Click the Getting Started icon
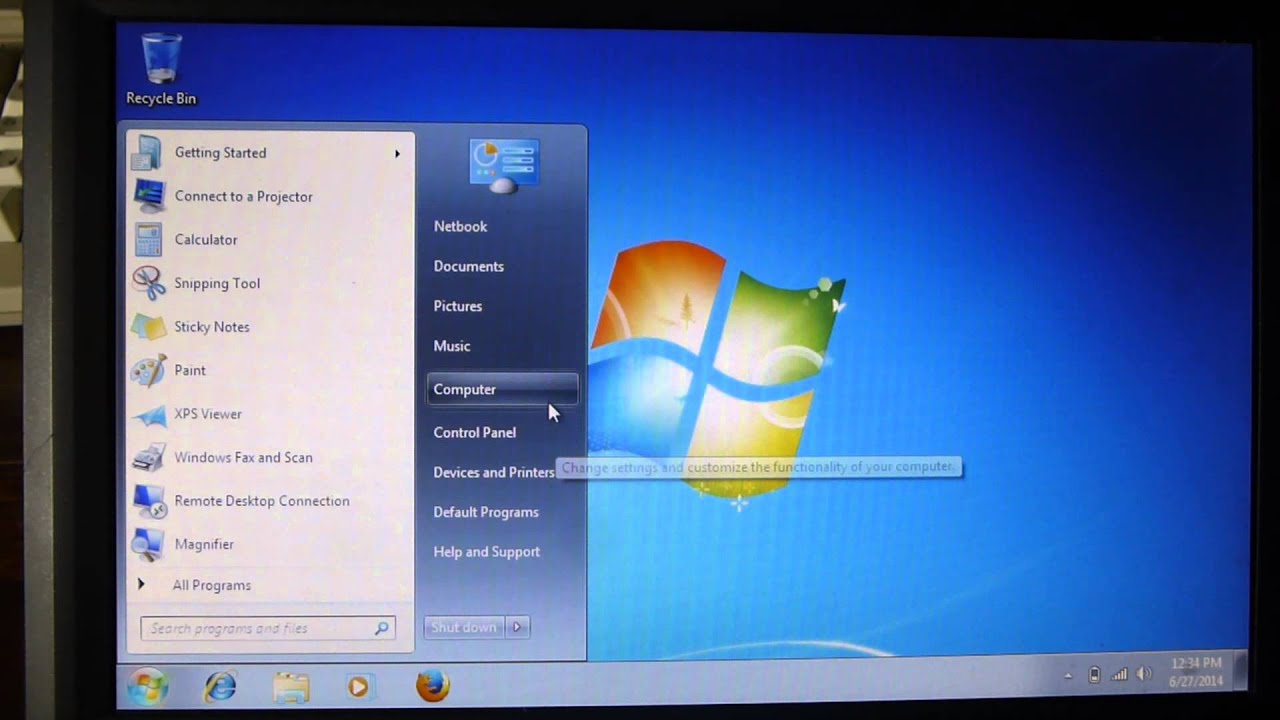 (147, 153)
